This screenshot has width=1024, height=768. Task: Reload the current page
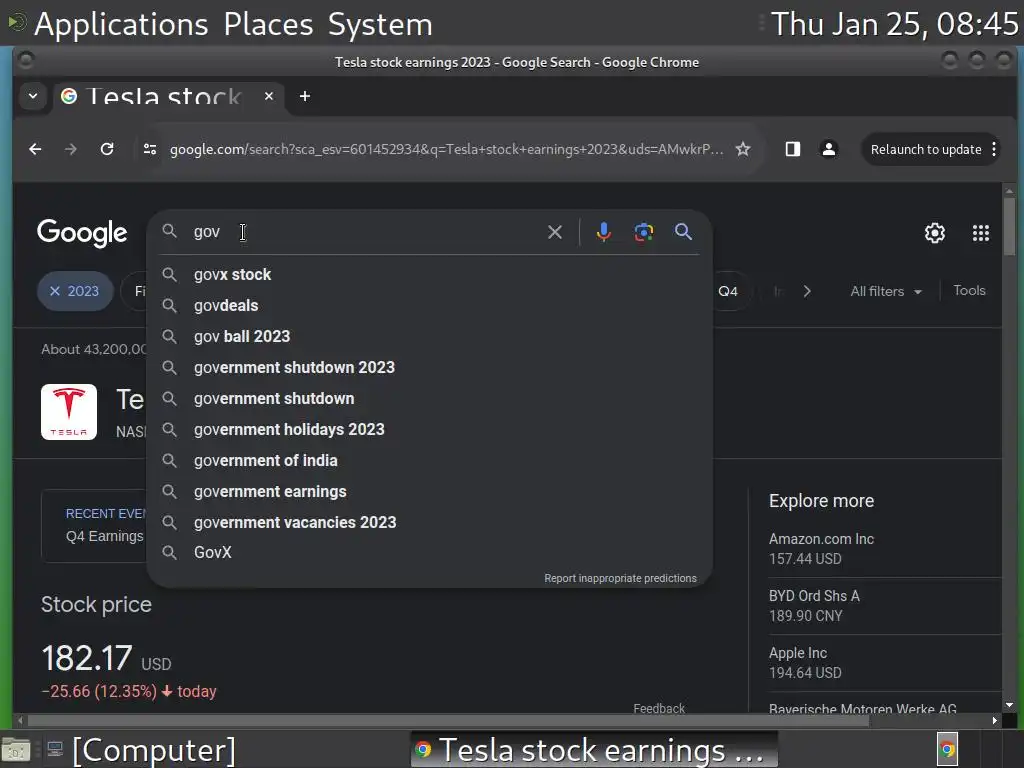point(107,150)
